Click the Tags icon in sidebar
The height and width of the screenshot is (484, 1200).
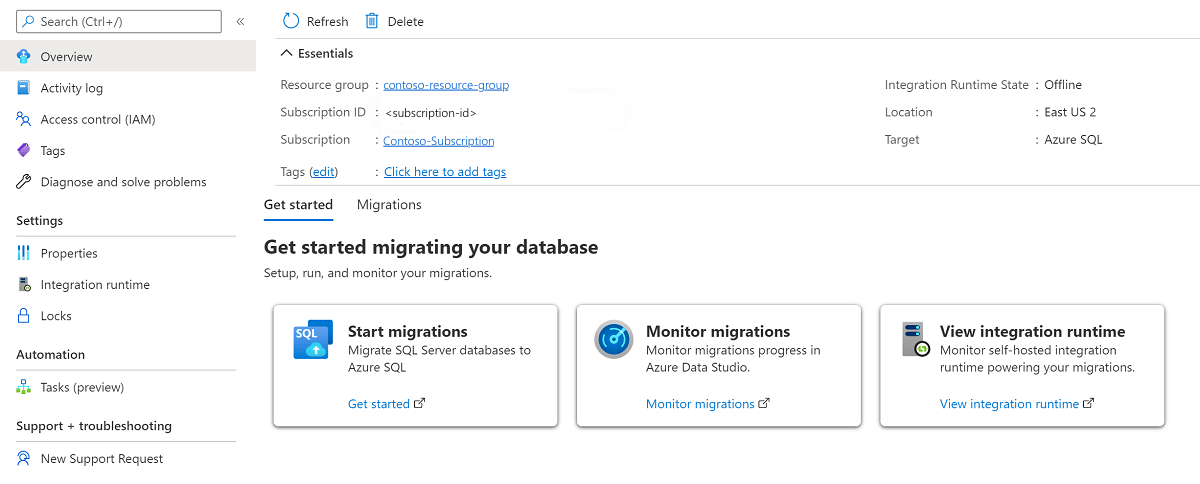tap(24, 150)
